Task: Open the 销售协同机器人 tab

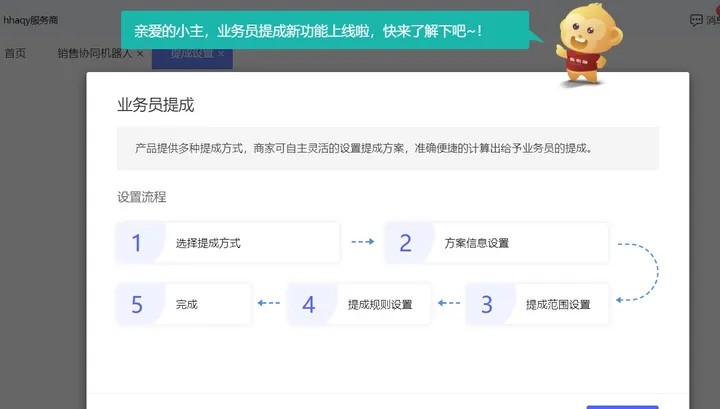Action: point(95,53)
